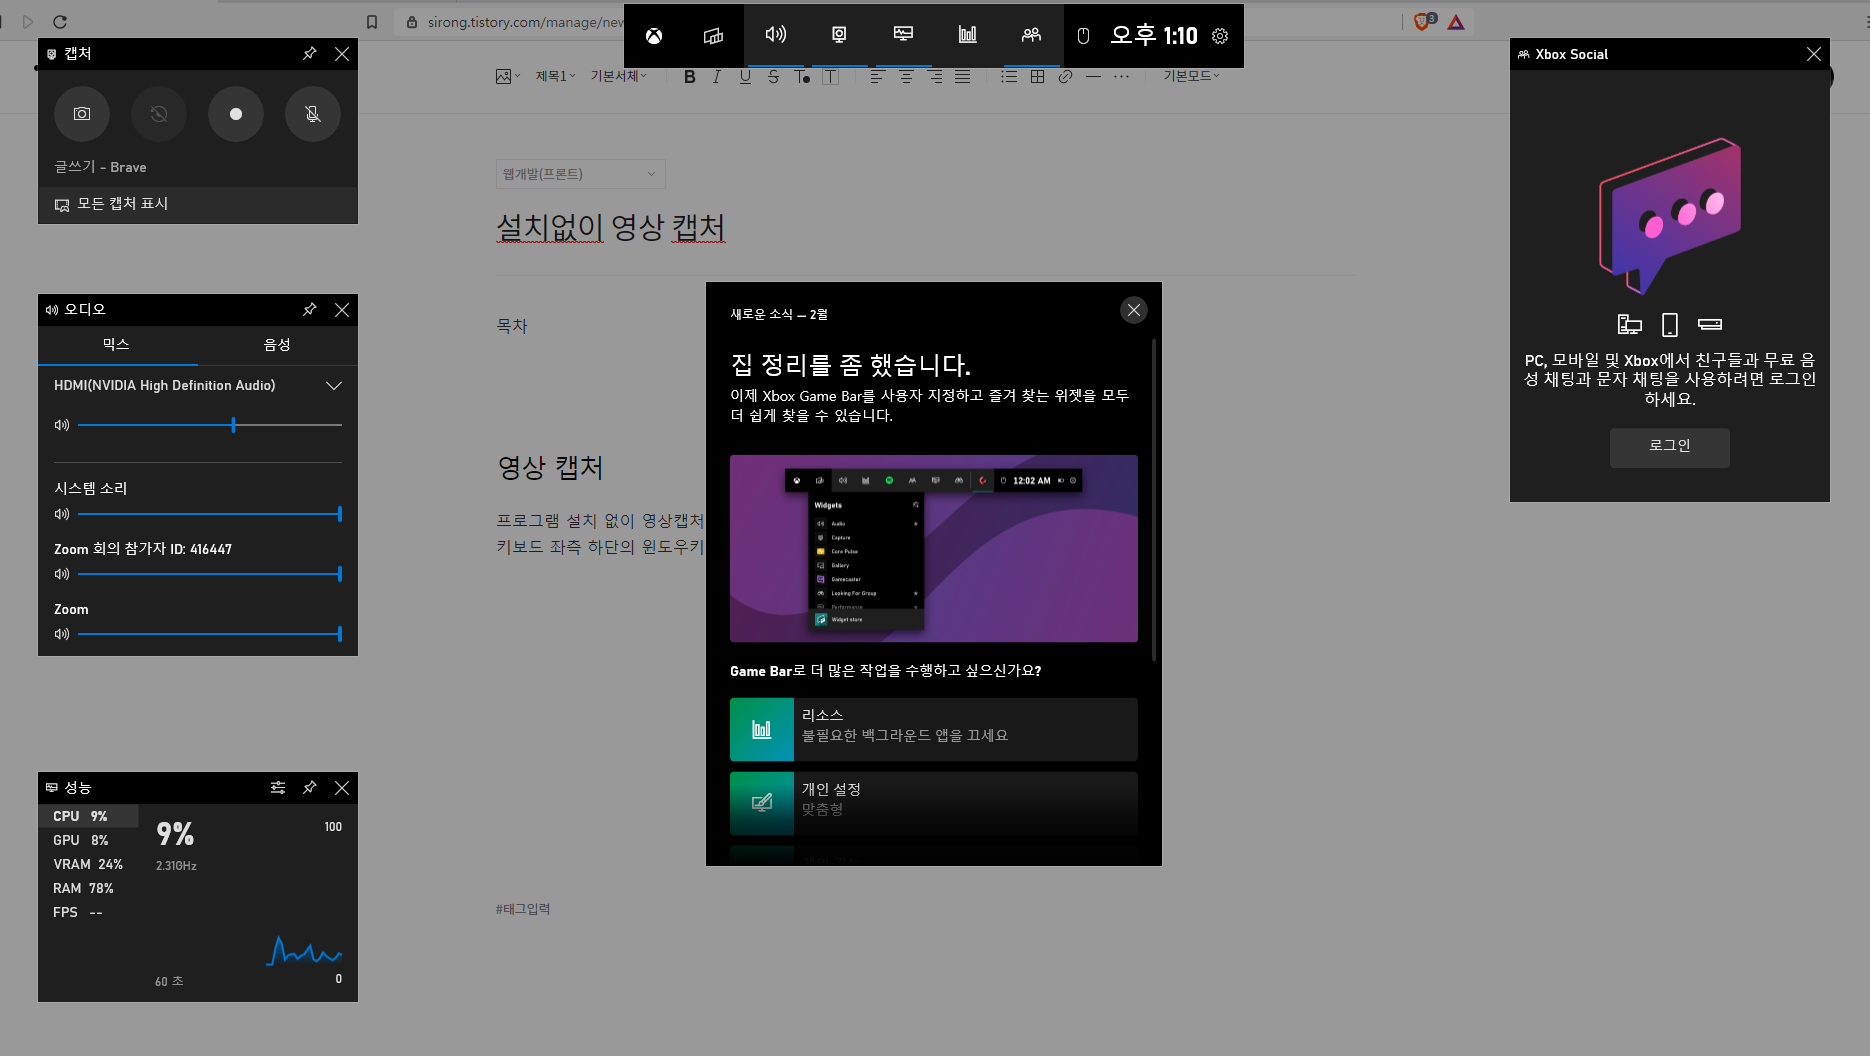Close the 새로운 소식 popup

(1133, 310)
